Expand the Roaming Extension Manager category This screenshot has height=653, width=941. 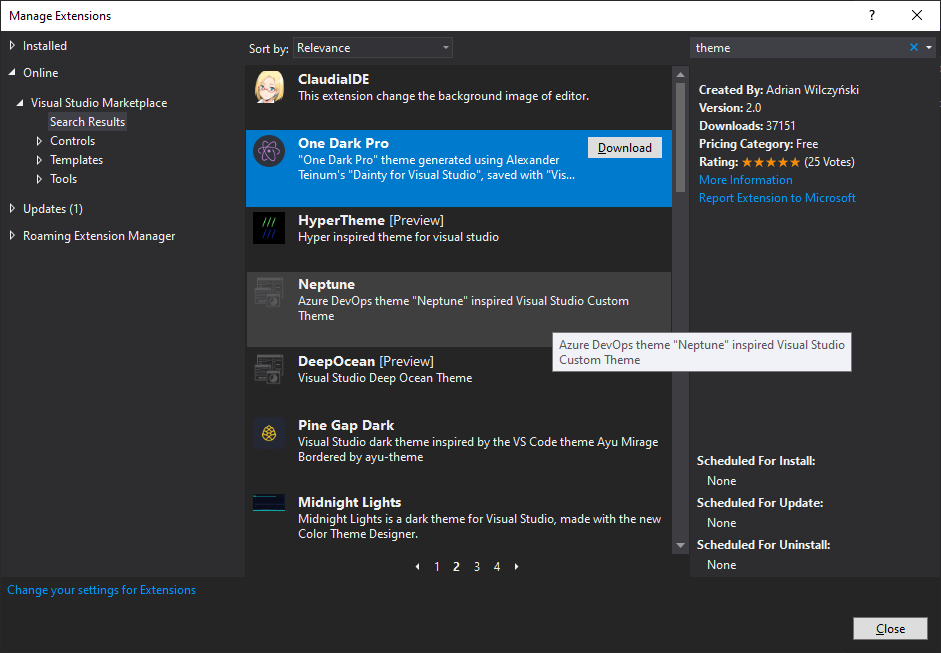[12, 236]
